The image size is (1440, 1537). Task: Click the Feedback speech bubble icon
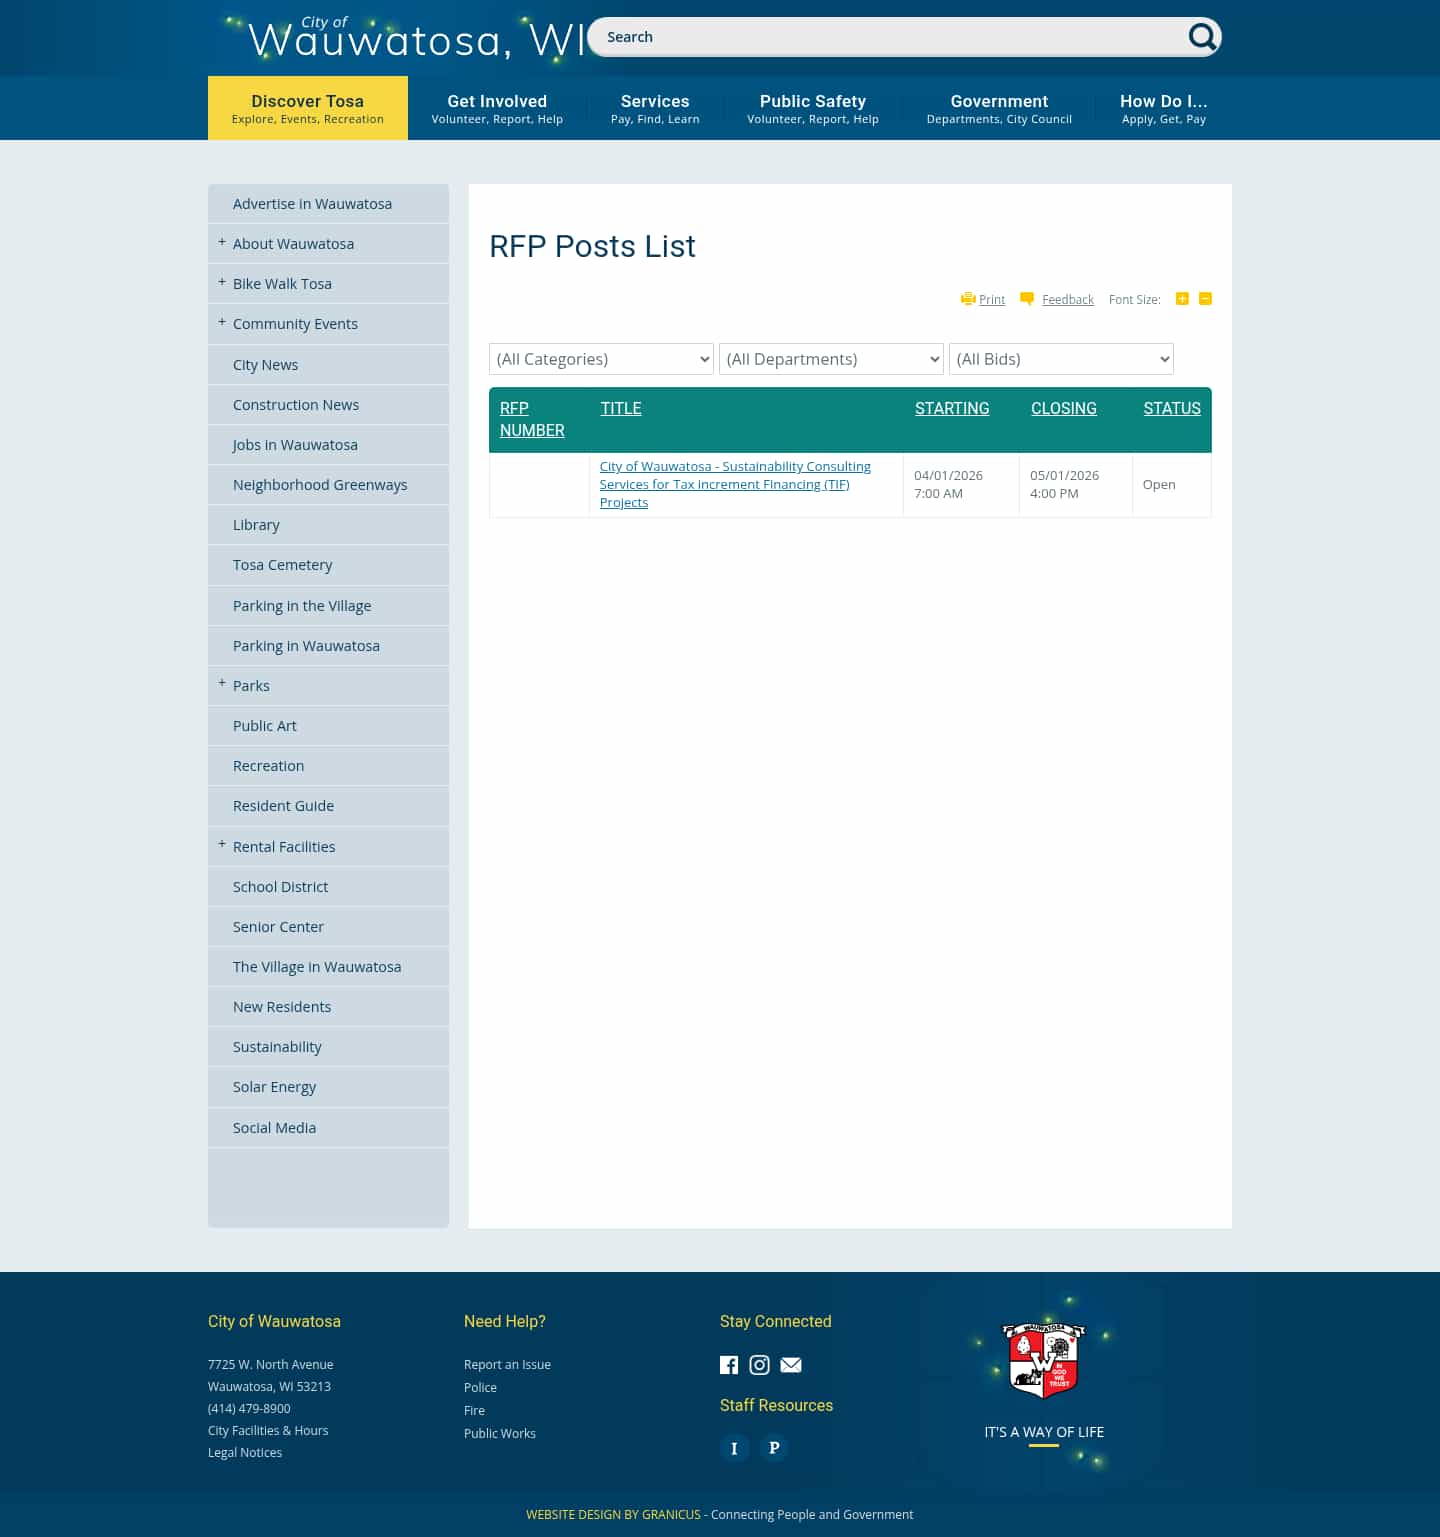pos(1027,298)
